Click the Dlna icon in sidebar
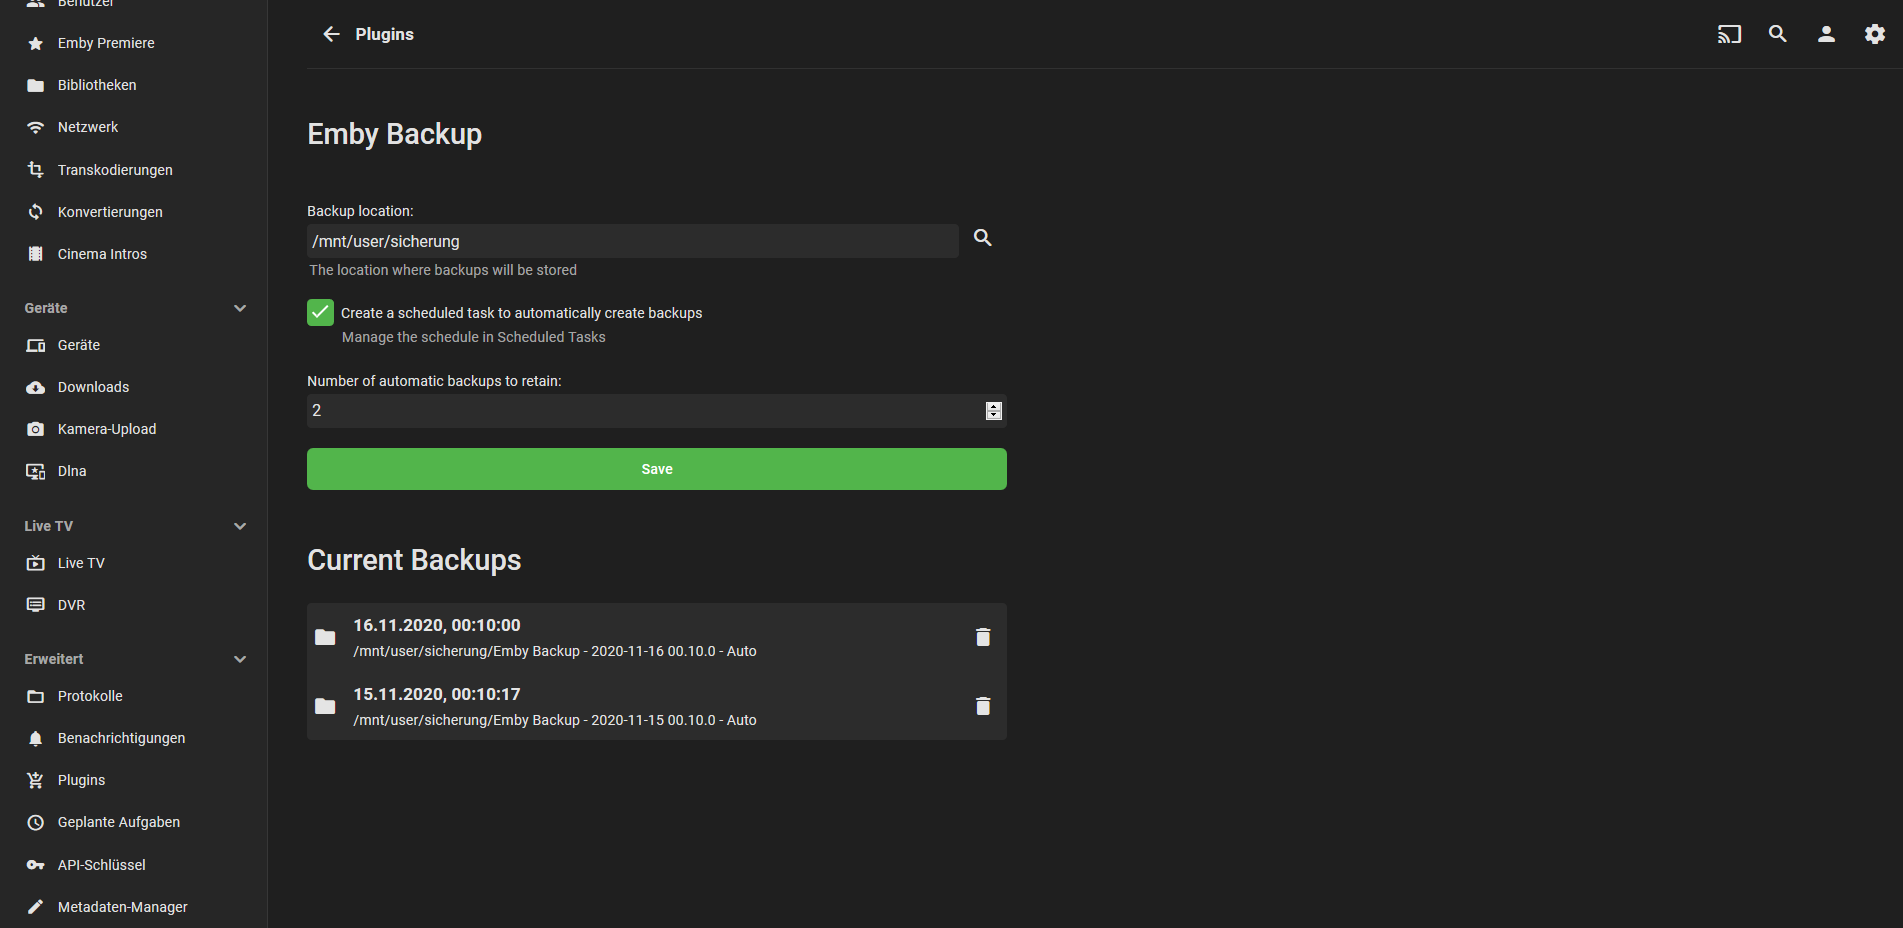The height and width of the screenshot is (928, 1903). point(36,471)
